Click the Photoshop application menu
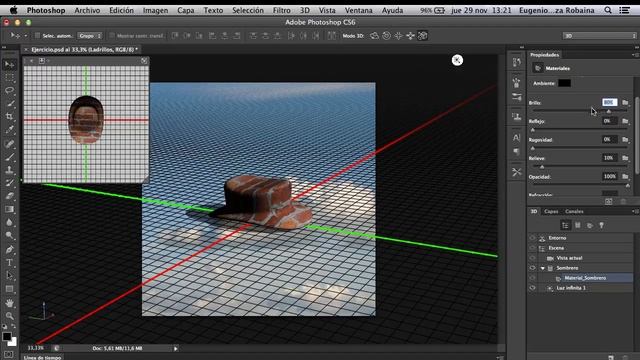Screen dimensions: 640x360 pos(46,10)
